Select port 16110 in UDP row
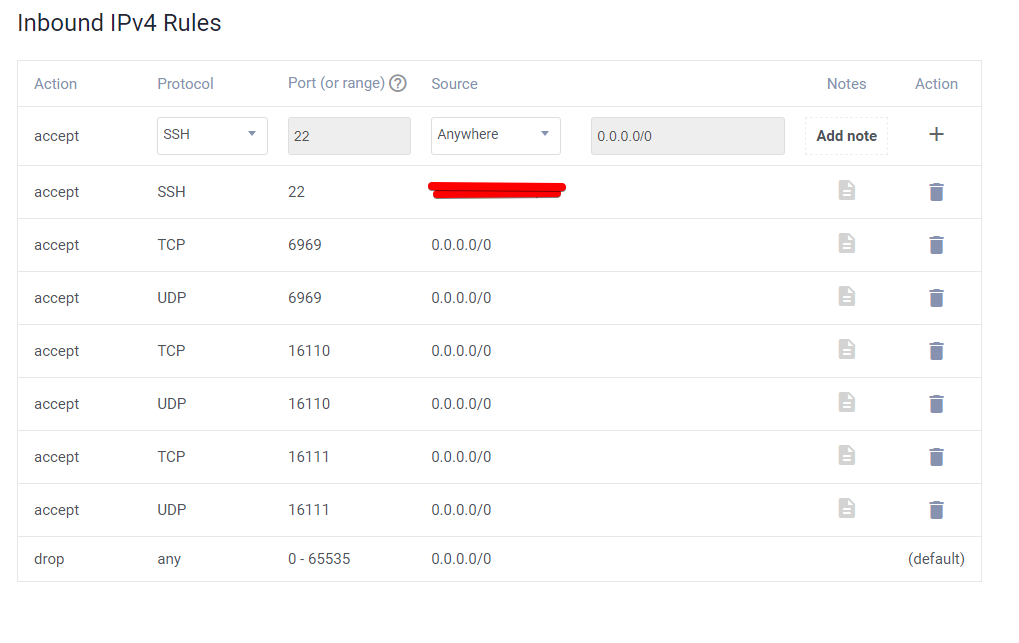This screenshot has height=643, width=1019. (x=309, y=404)
